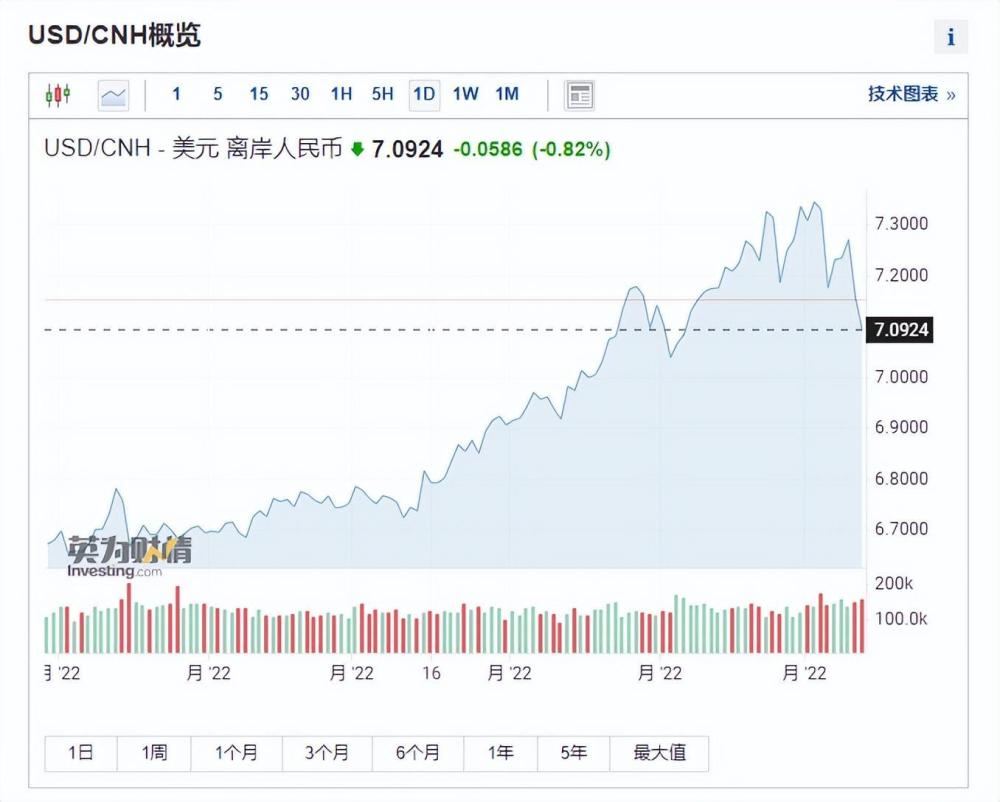Select the 15-minute interval option
1000x802 pixels.
pos(258,94)
